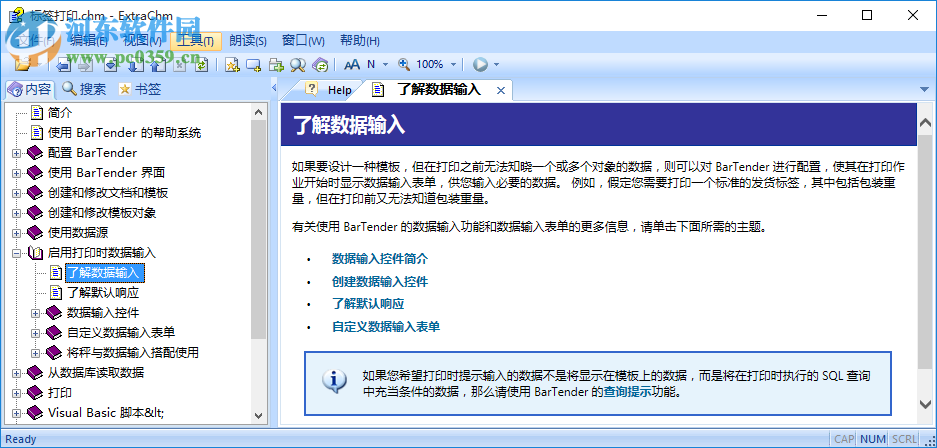Viewport: 937px width, 448px height.
Task: Expand the 将秤与数据输入搭配使用 node
Action: [35, 353]
